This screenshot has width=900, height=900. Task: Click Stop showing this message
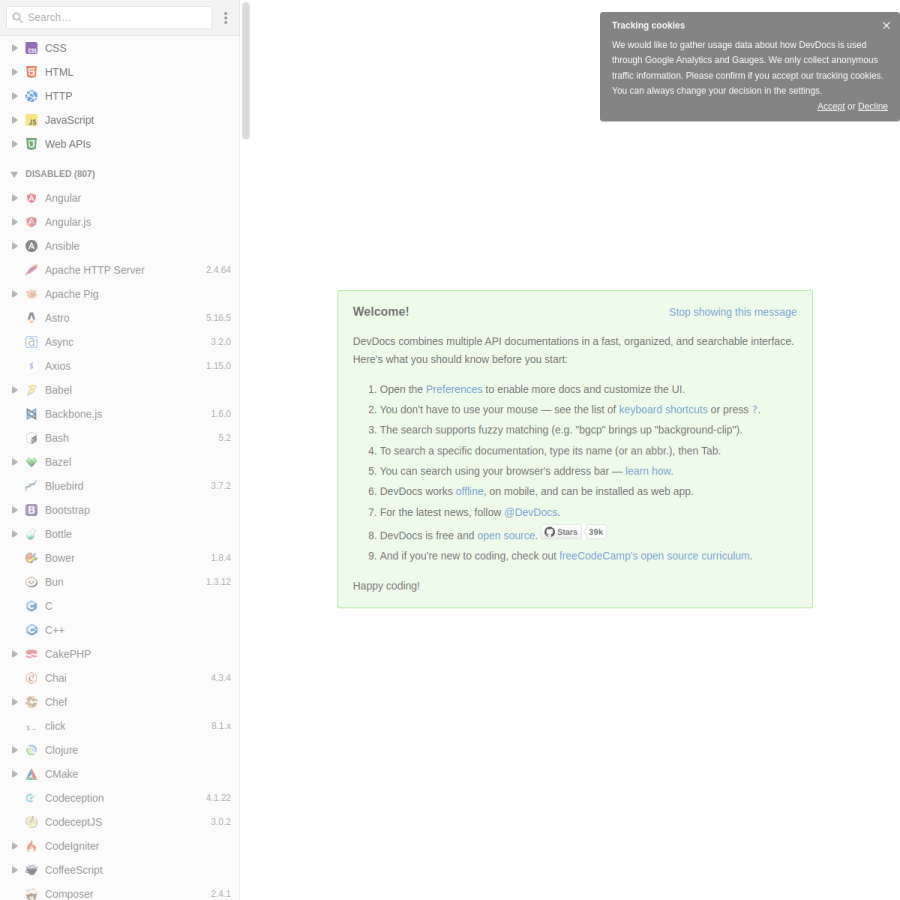pyautogui.click(x=732, y=312)
